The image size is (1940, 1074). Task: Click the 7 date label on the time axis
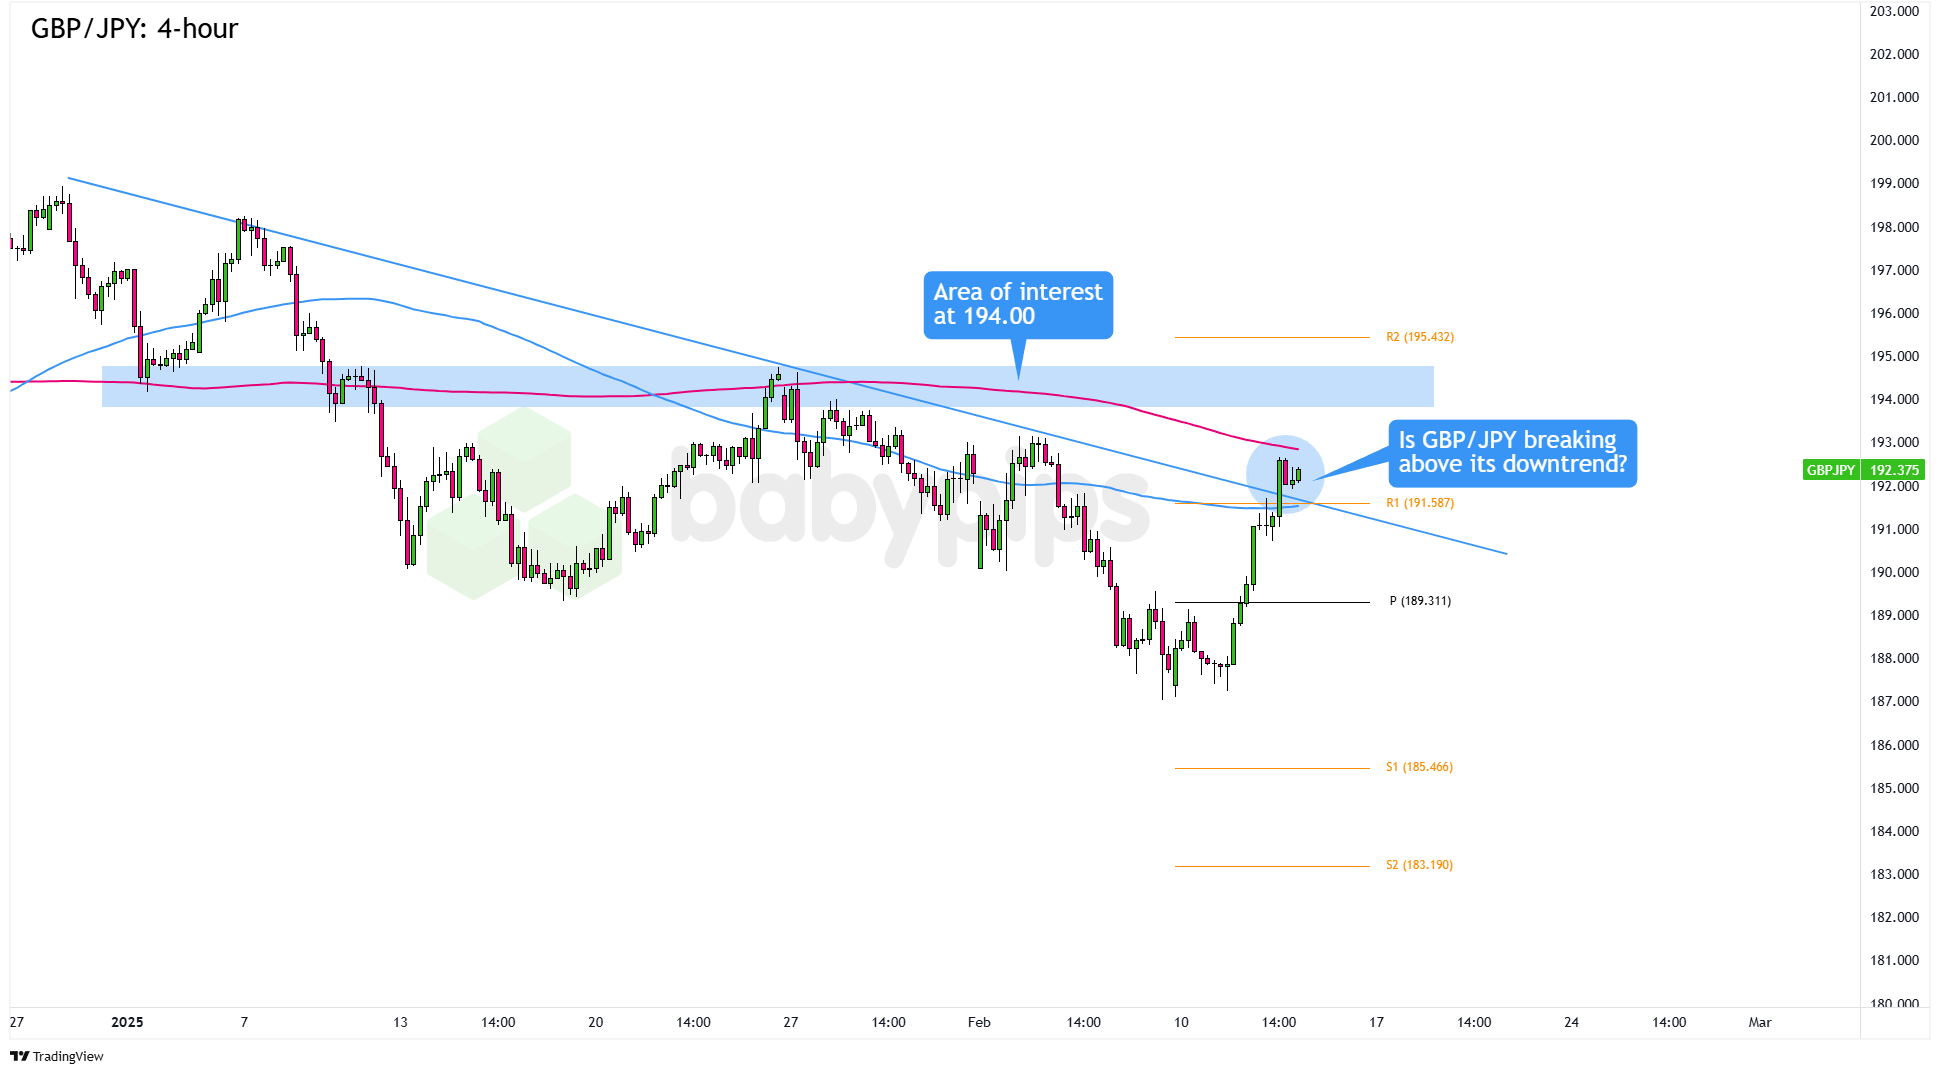[244, 1022]
